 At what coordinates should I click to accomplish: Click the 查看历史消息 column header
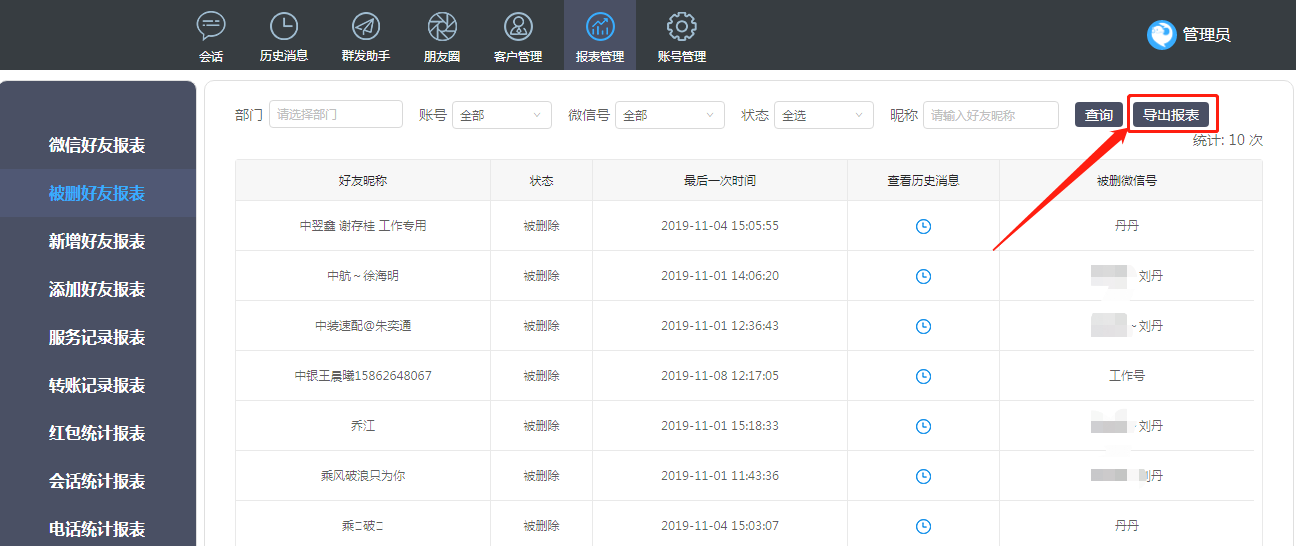point(923,181)
